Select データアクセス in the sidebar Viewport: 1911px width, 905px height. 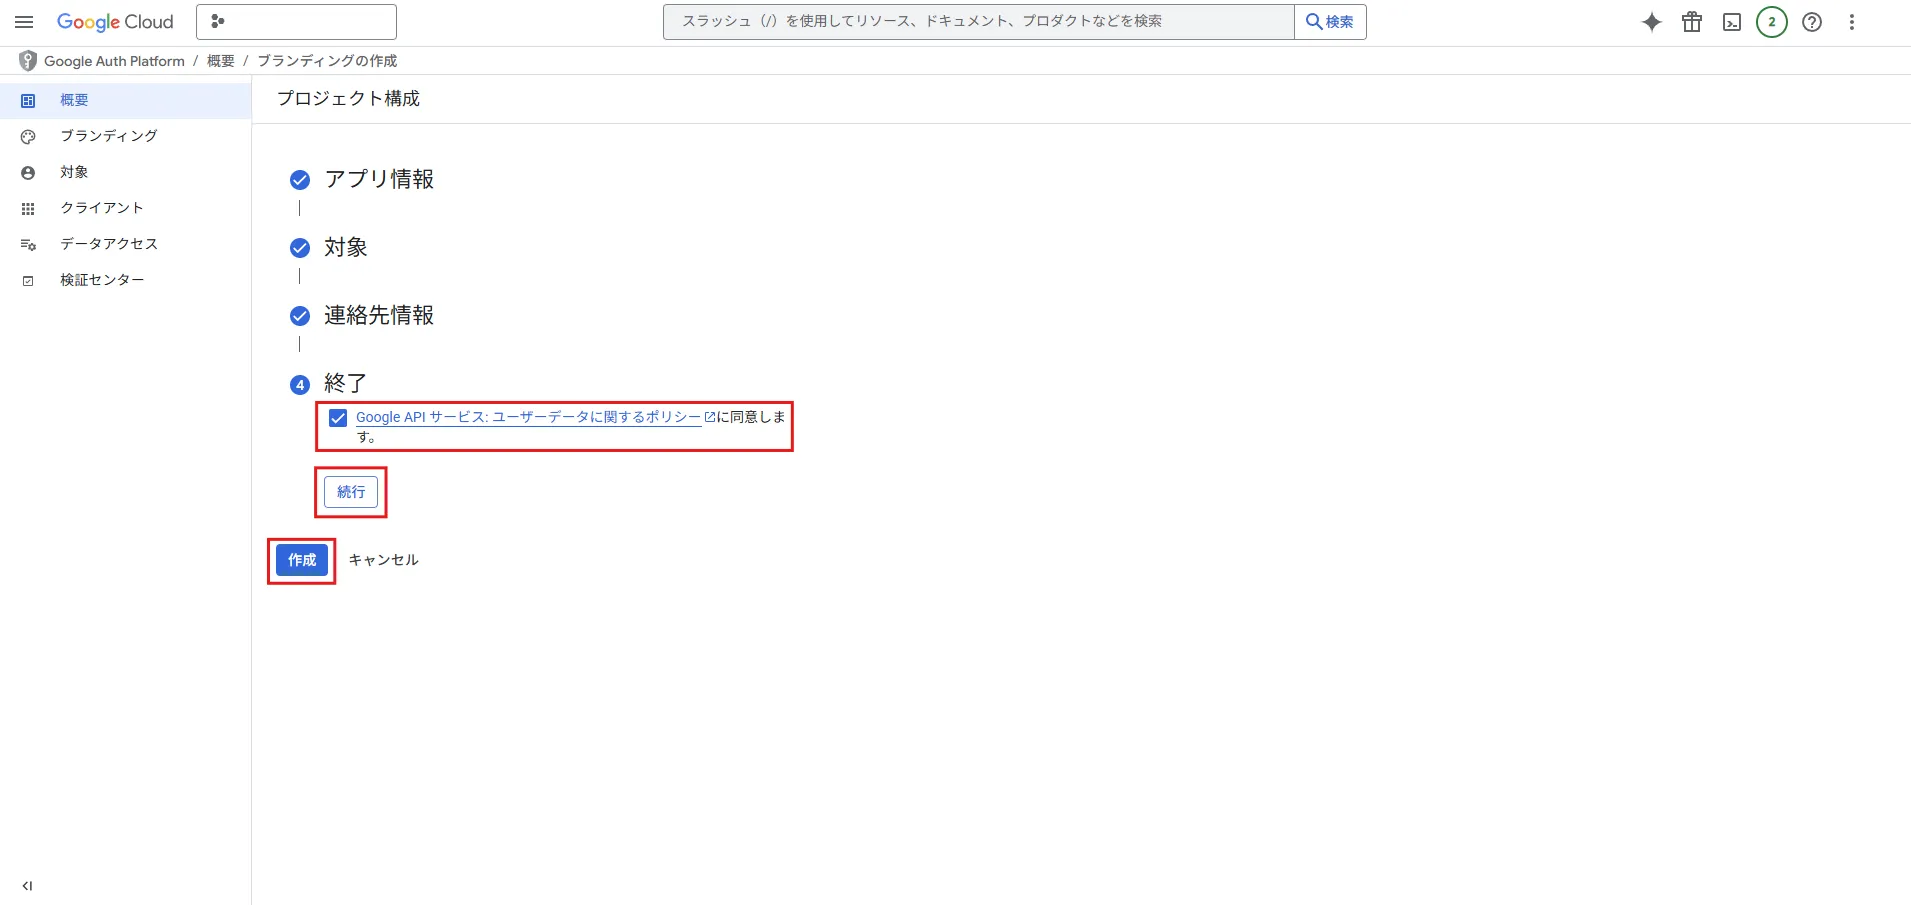click(x=125, y=244)
